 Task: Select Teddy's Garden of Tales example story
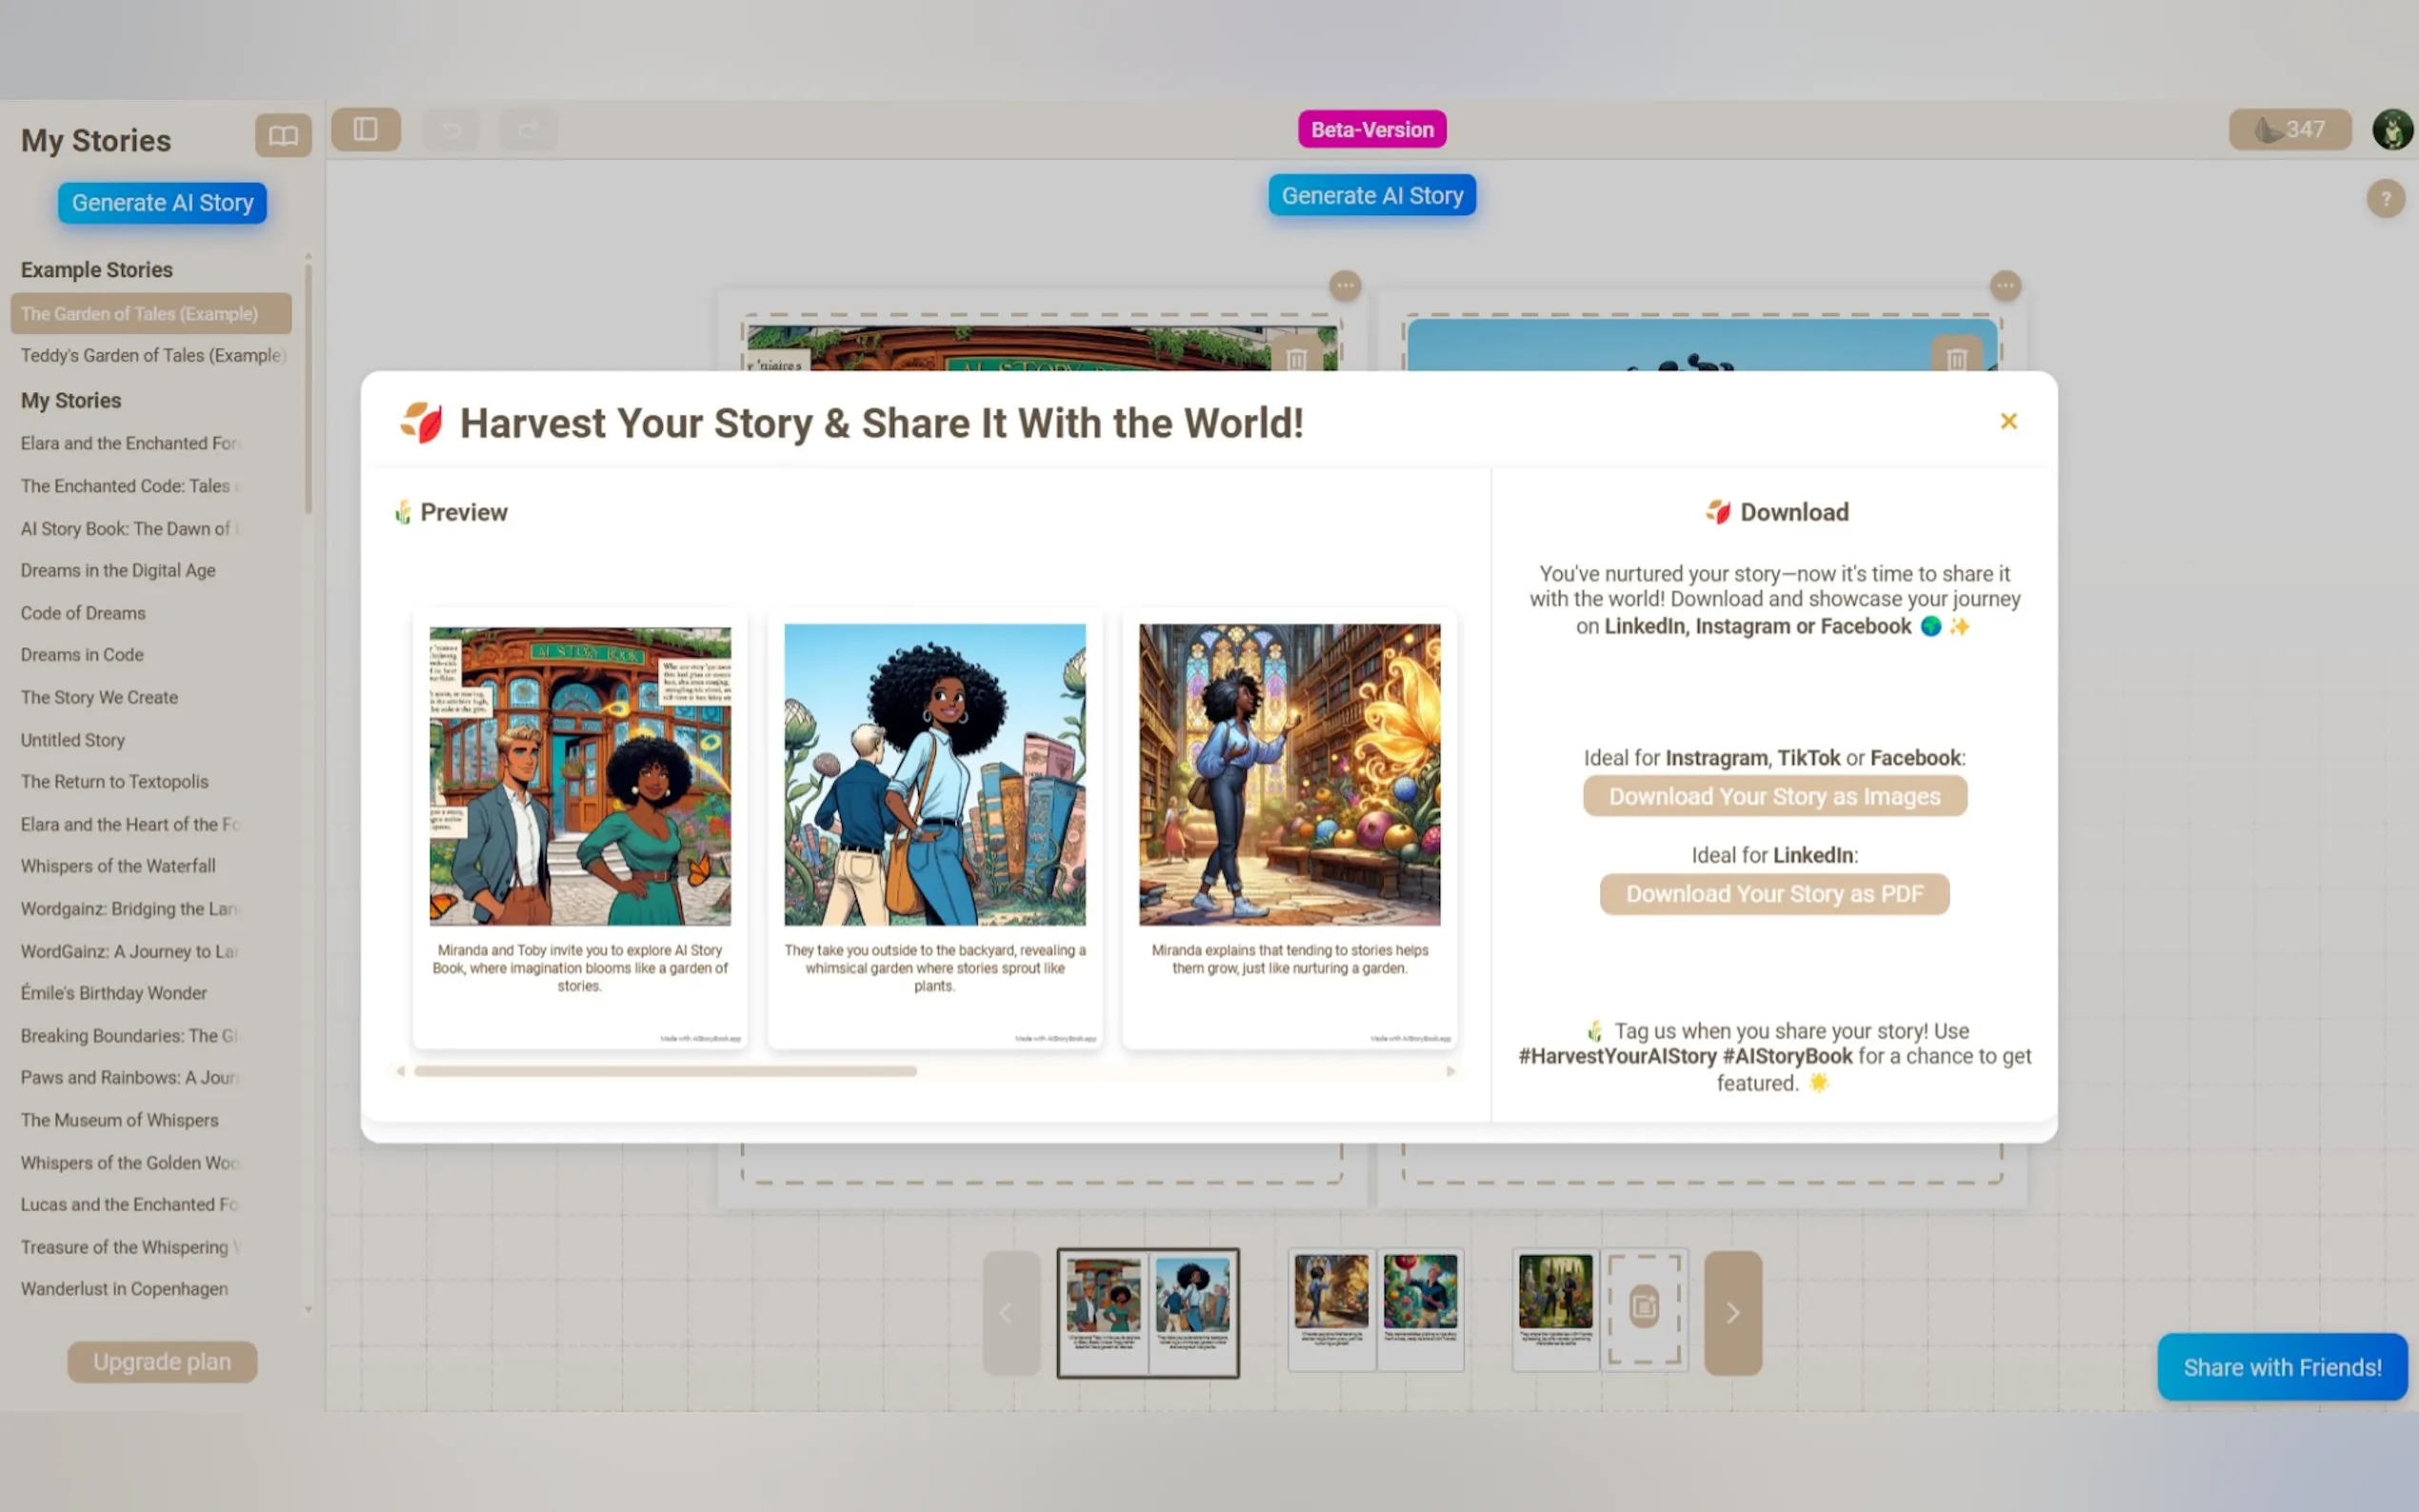(152, 355)
